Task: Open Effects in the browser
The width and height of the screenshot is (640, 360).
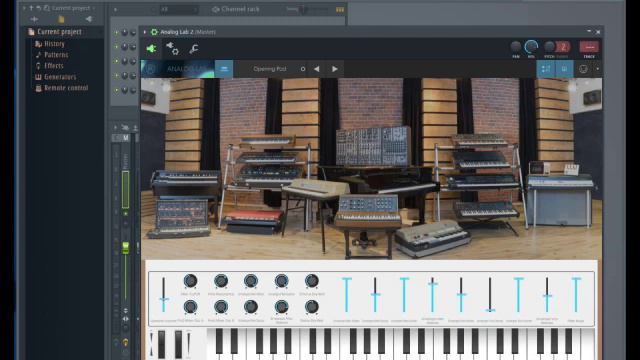Action: pyautogui.click(x=49, y=66)
